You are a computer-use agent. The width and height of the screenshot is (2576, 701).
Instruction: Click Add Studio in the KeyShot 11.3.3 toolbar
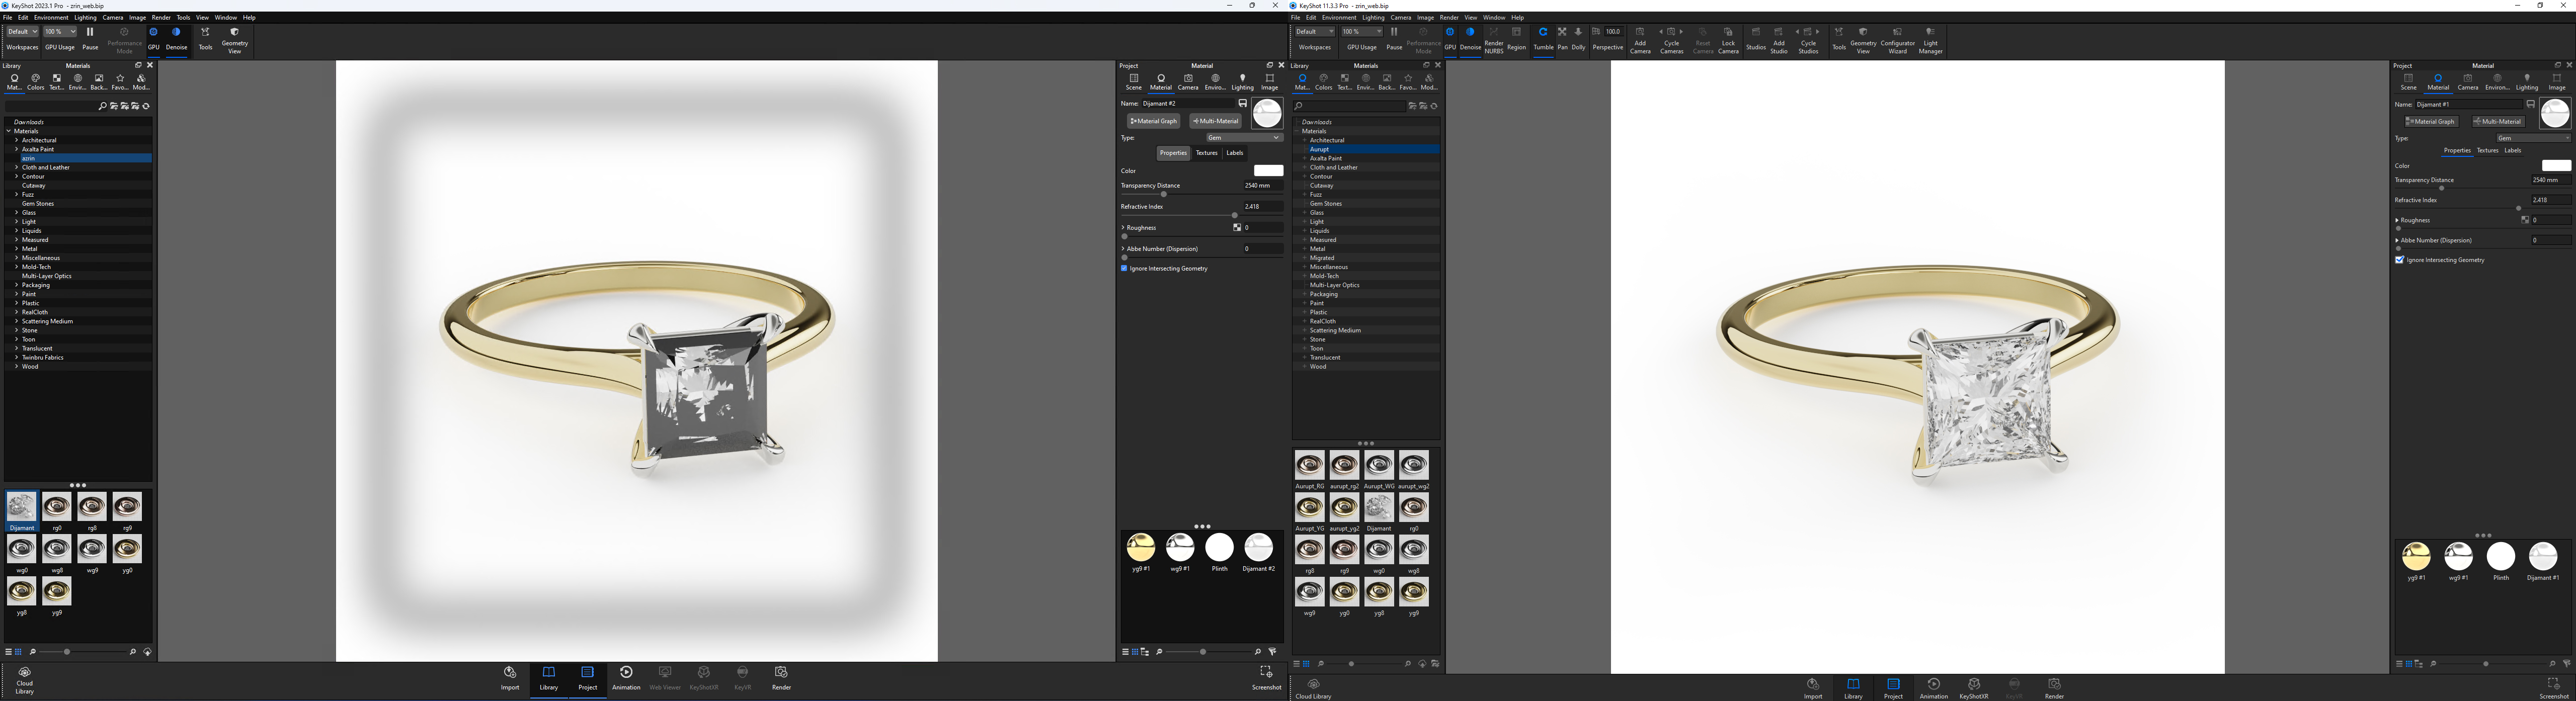(1779, 39)
